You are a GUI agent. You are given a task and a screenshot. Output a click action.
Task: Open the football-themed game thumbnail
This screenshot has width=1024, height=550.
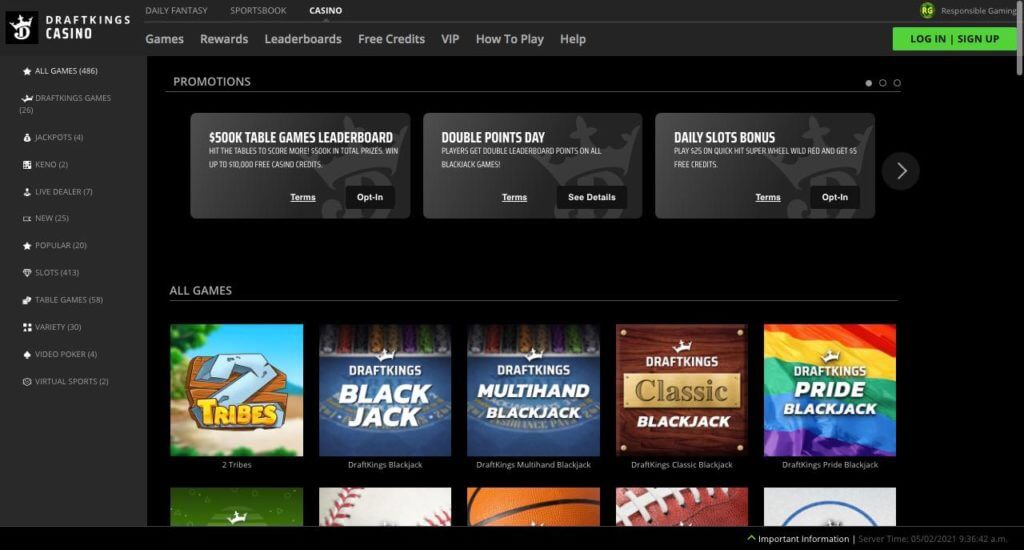click(x=682, y=506)
